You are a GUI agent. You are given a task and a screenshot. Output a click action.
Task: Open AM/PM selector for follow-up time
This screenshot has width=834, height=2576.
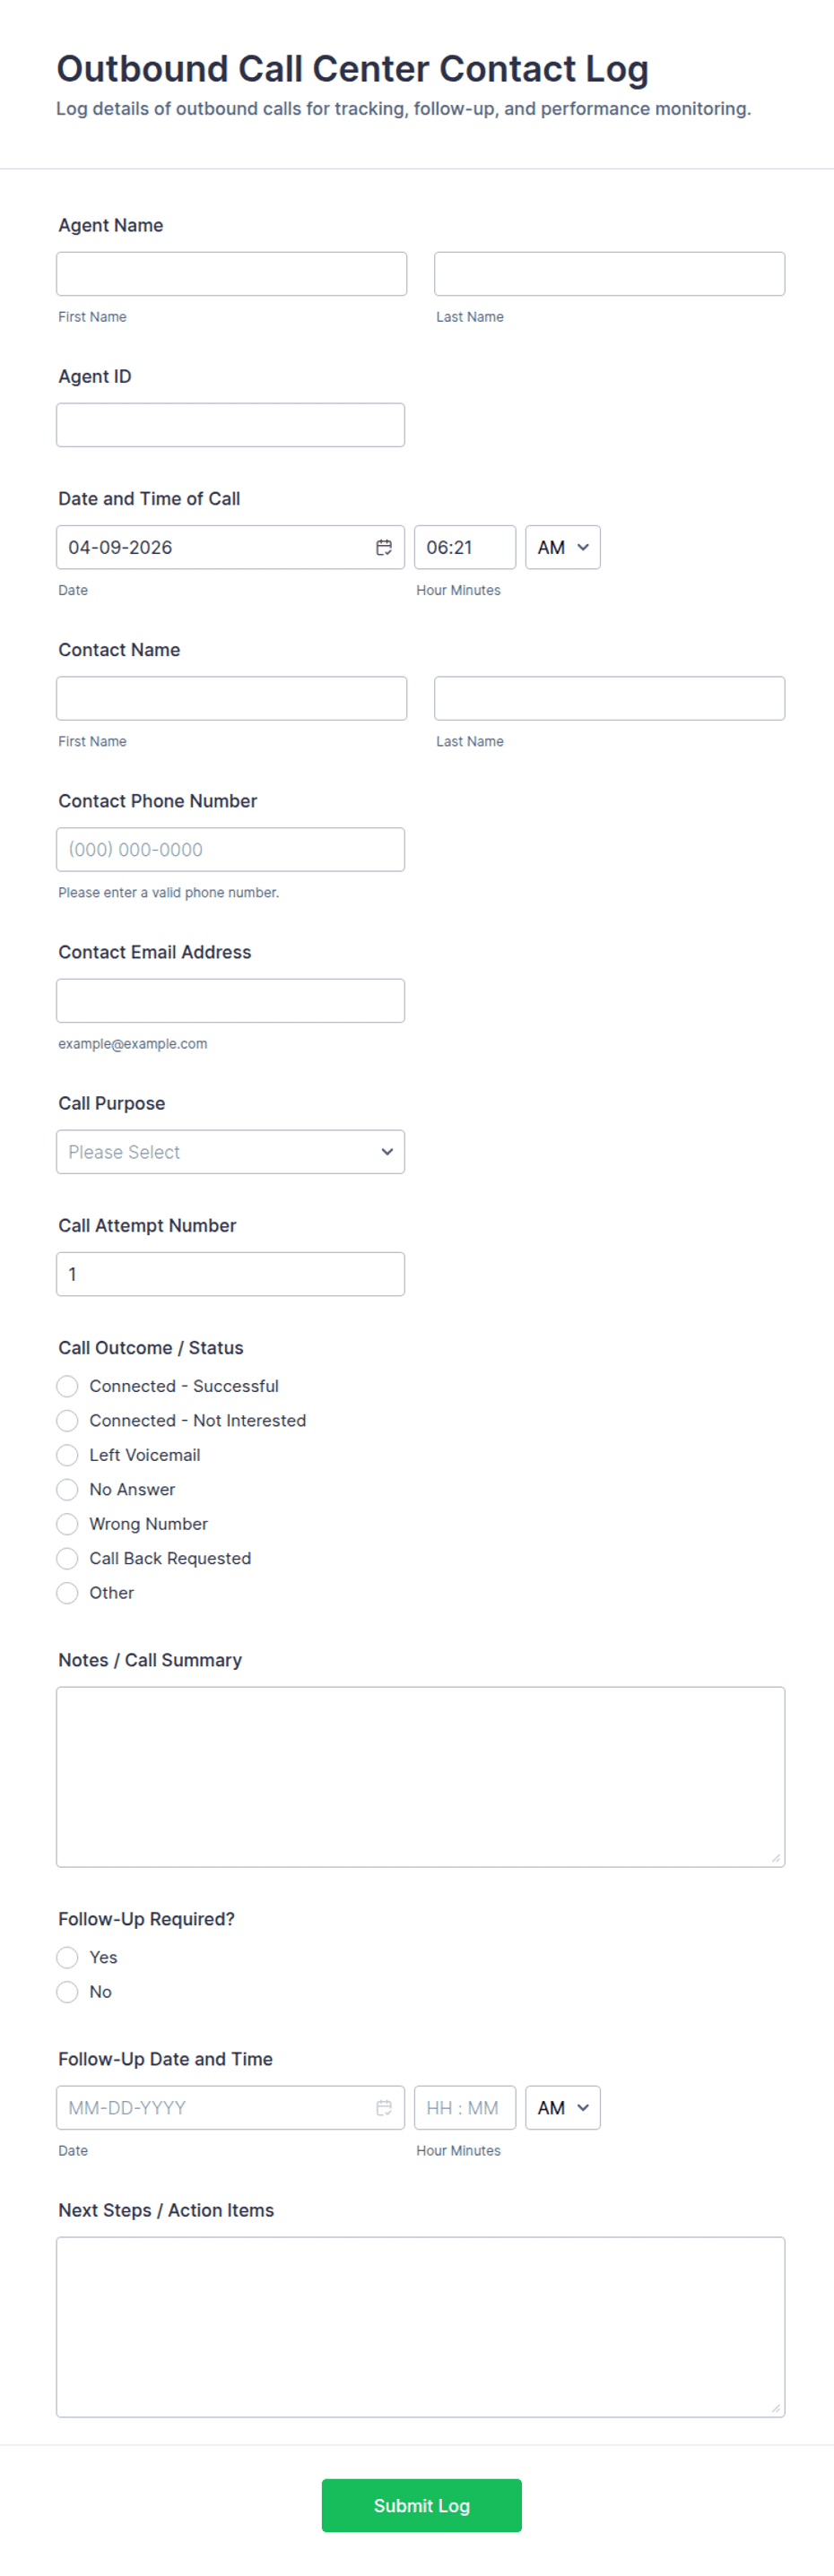coord(563,2107)
